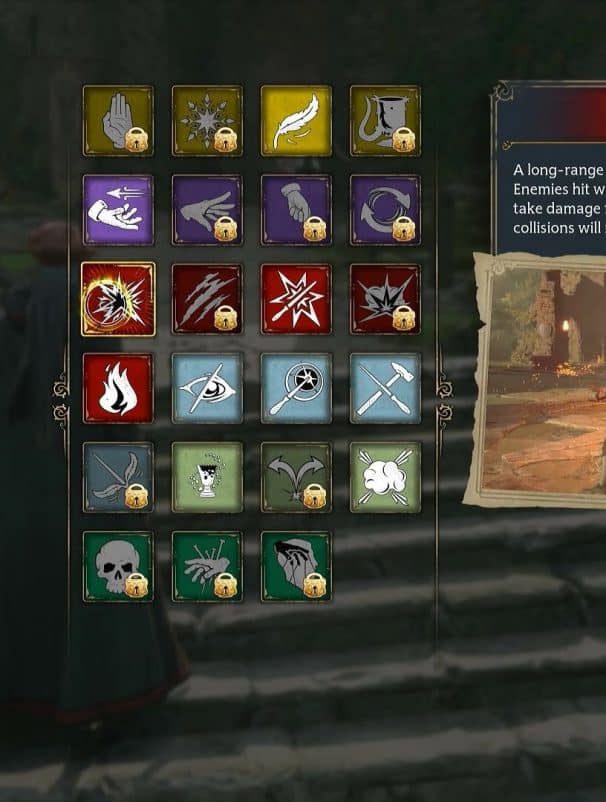This screenshot has height=802, width=606.
Task: Click the locked yellow snowflake Glacius spell
Action: click(x=207, y=121)
